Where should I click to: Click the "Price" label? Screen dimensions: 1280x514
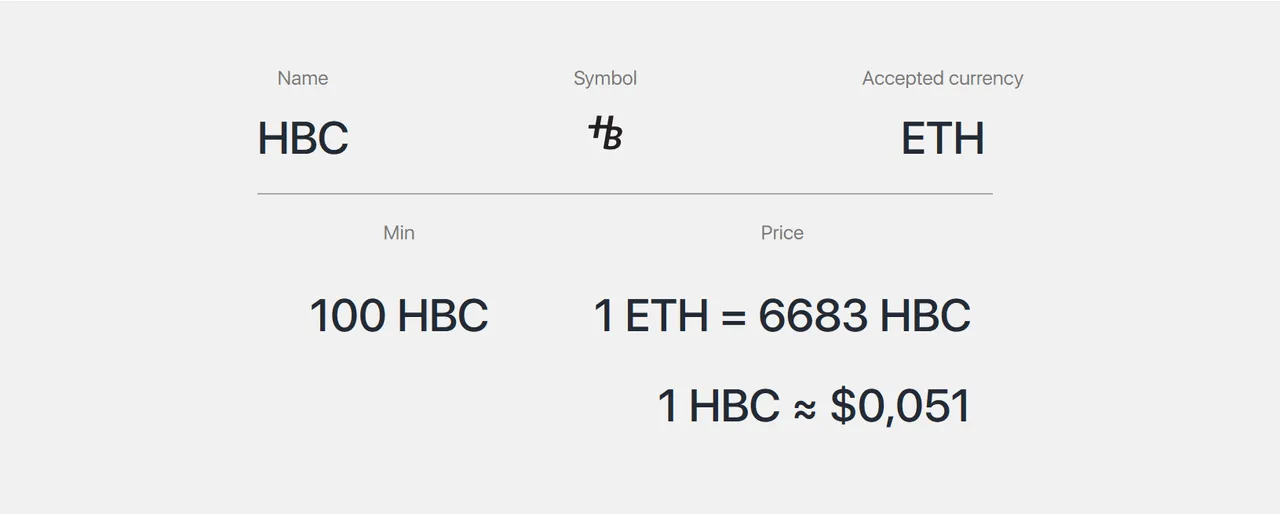(x=782, y=233)
